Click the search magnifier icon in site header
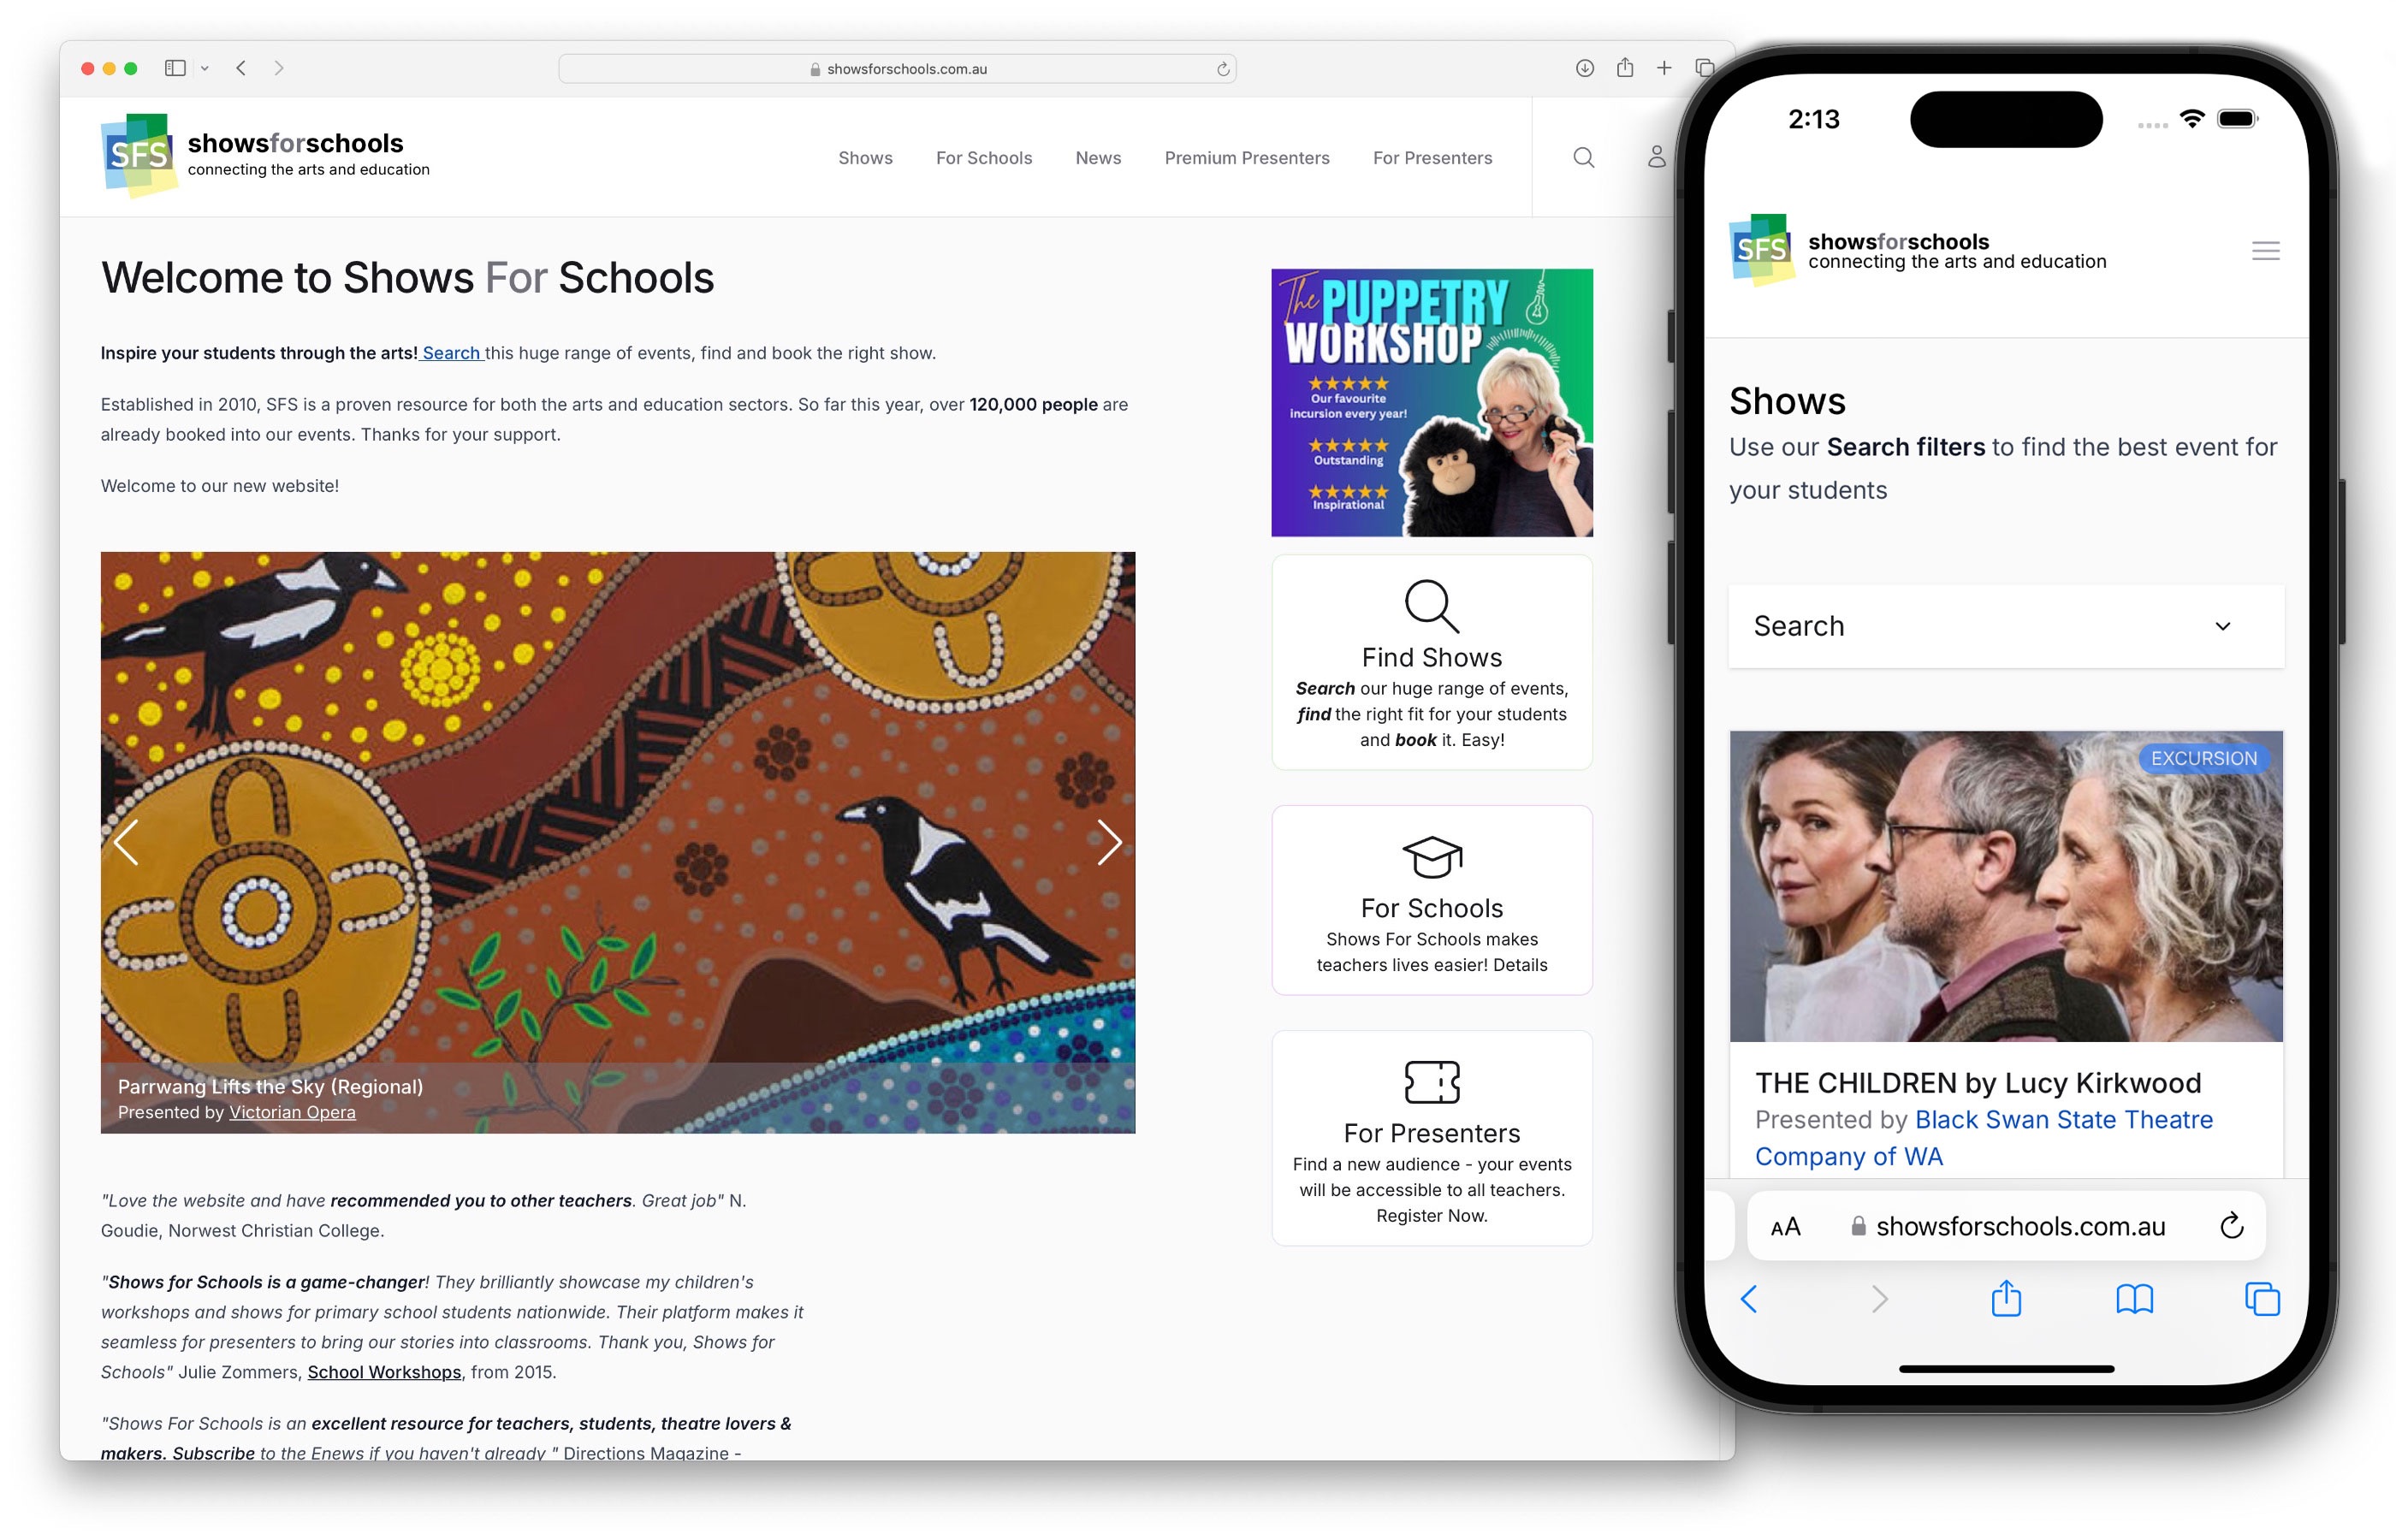2396x1540 pixels. 1583,158
